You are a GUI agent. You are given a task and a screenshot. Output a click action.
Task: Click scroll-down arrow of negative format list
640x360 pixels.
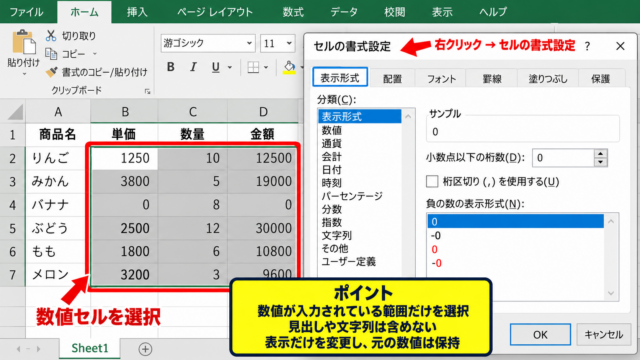tap(611, 293)
